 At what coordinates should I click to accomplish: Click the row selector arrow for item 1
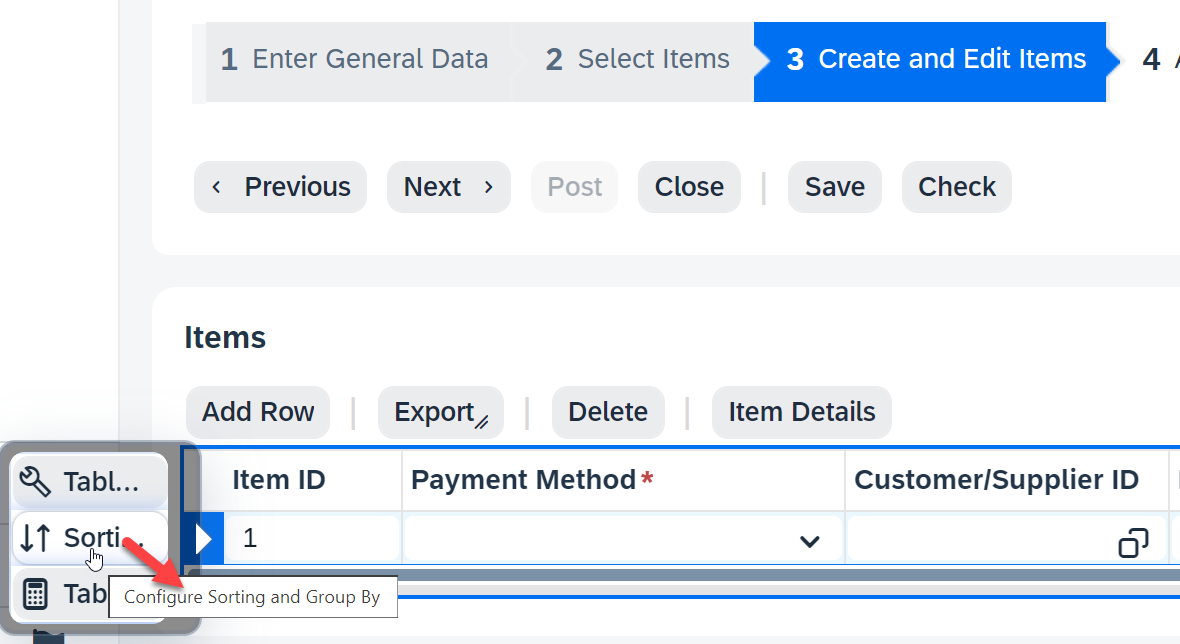pos(203,539)
